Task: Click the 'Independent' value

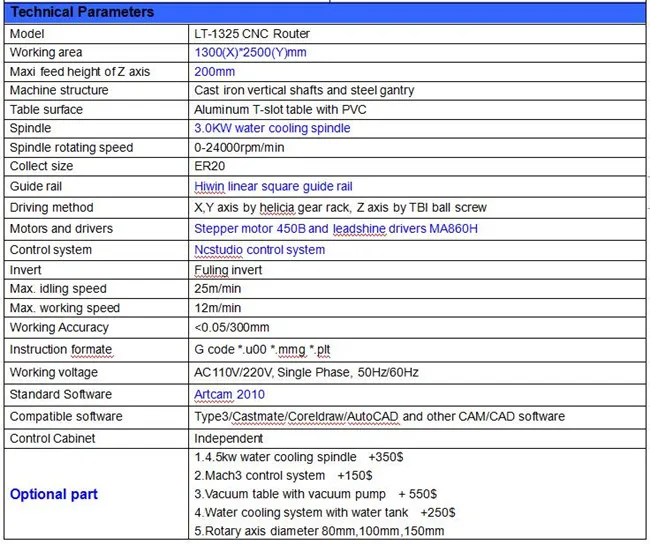Action: pyautogui.click(x=229, y=439)
